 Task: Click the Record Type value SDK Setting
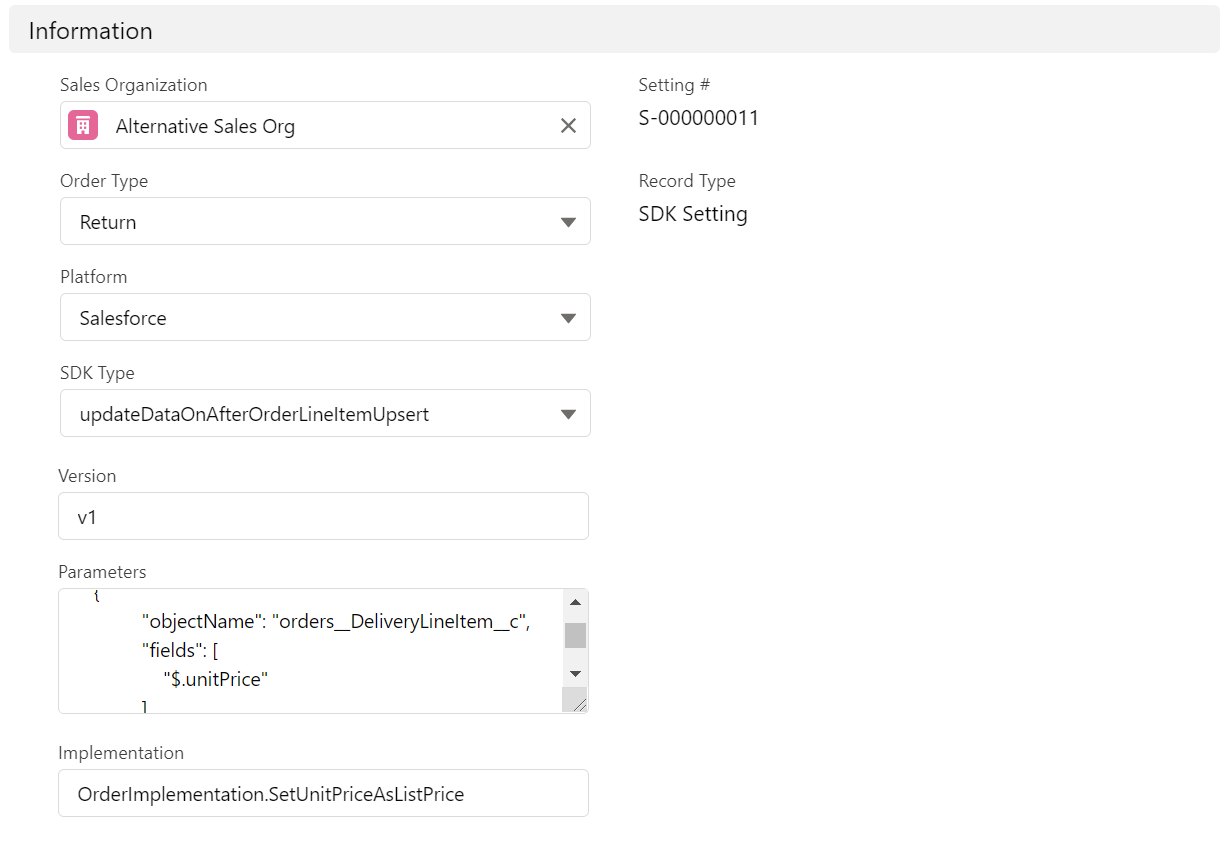[692, 214]
